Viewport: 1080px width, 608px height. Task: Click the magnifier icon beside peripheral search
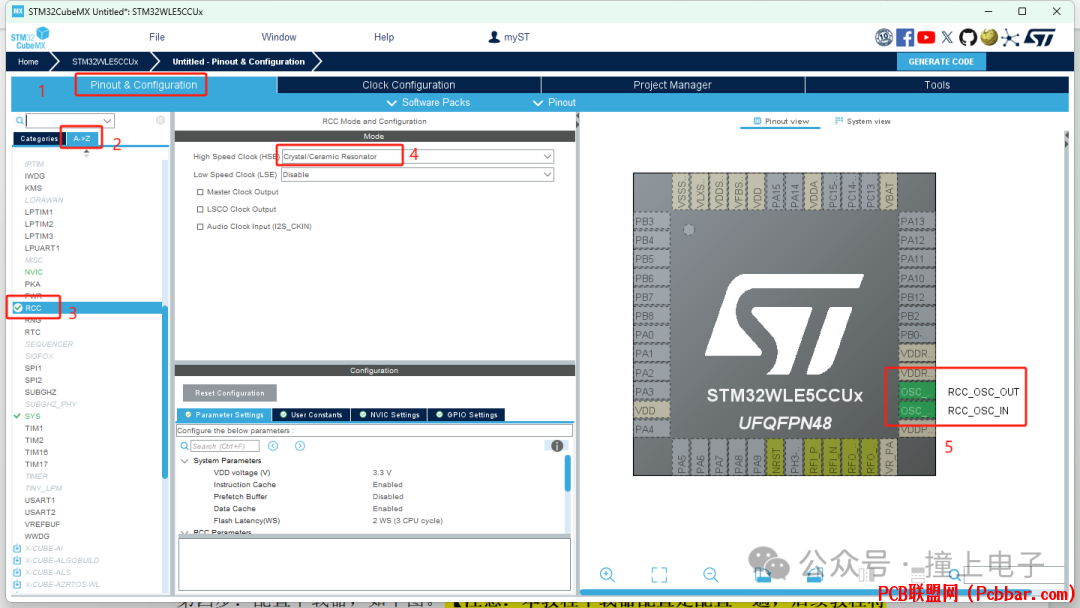pyautogui.click(x=20, y=120)
